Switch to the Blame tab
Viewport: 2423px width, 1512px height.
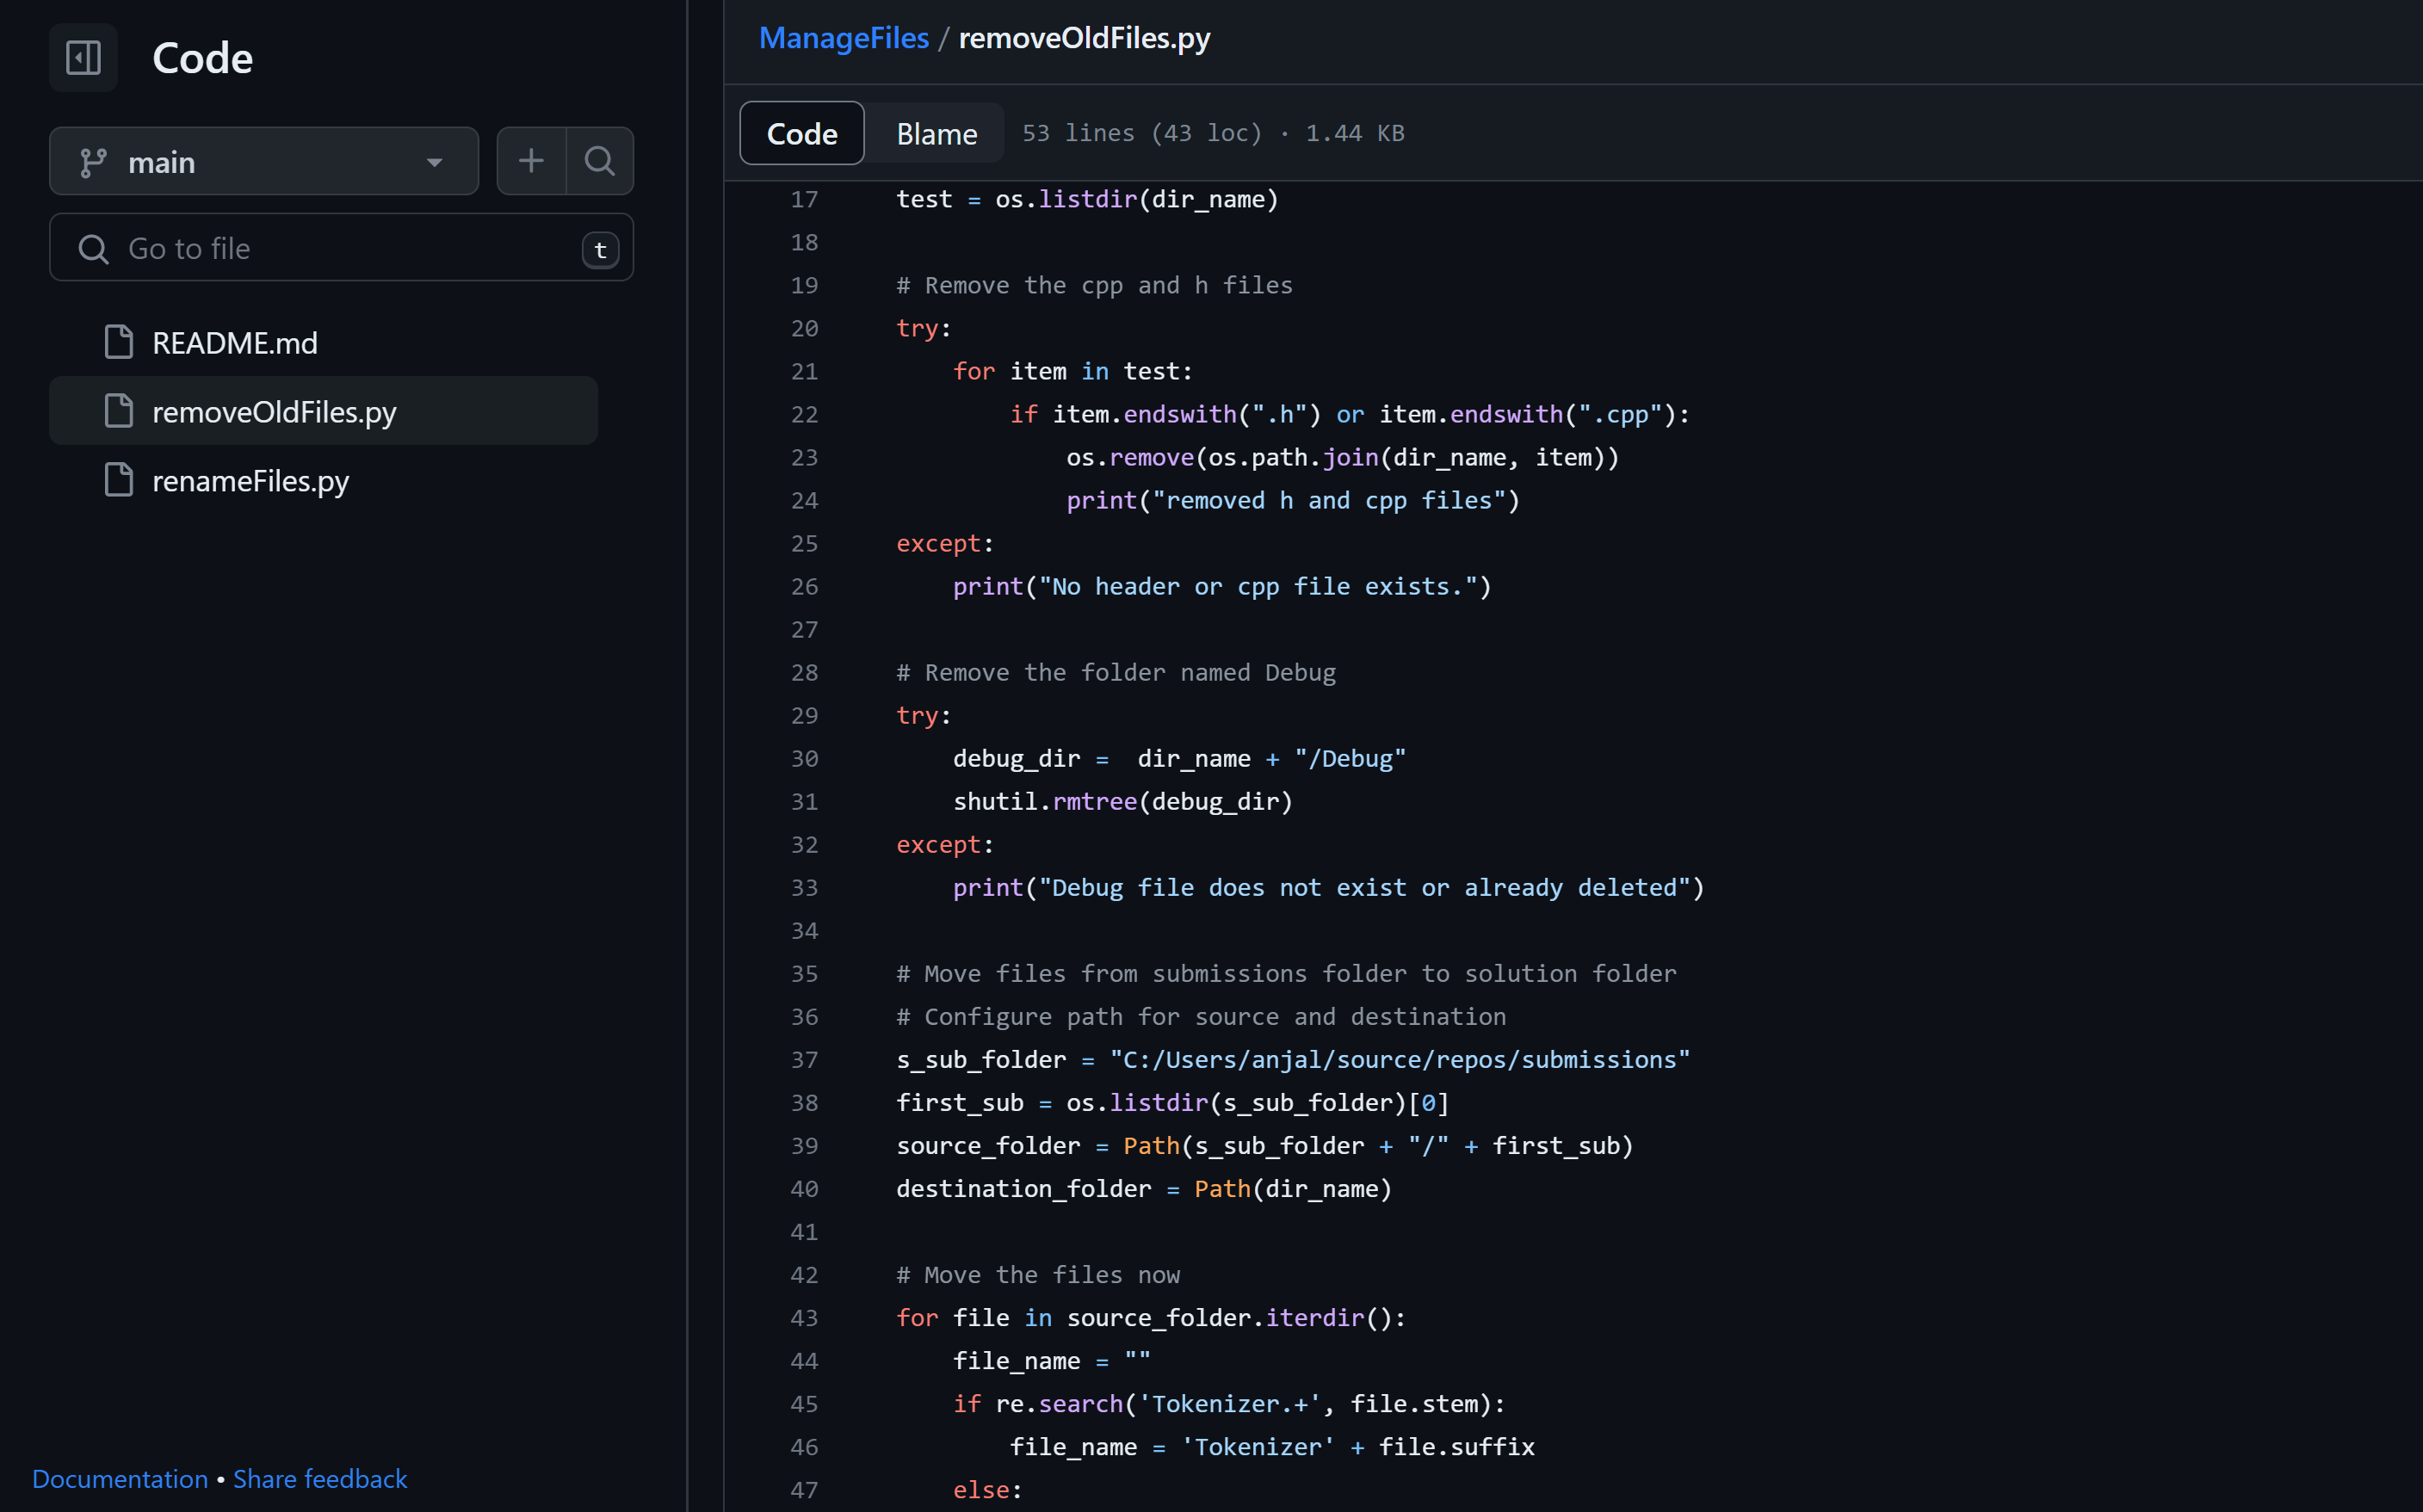pyautogui.click(x=936, y=134)
